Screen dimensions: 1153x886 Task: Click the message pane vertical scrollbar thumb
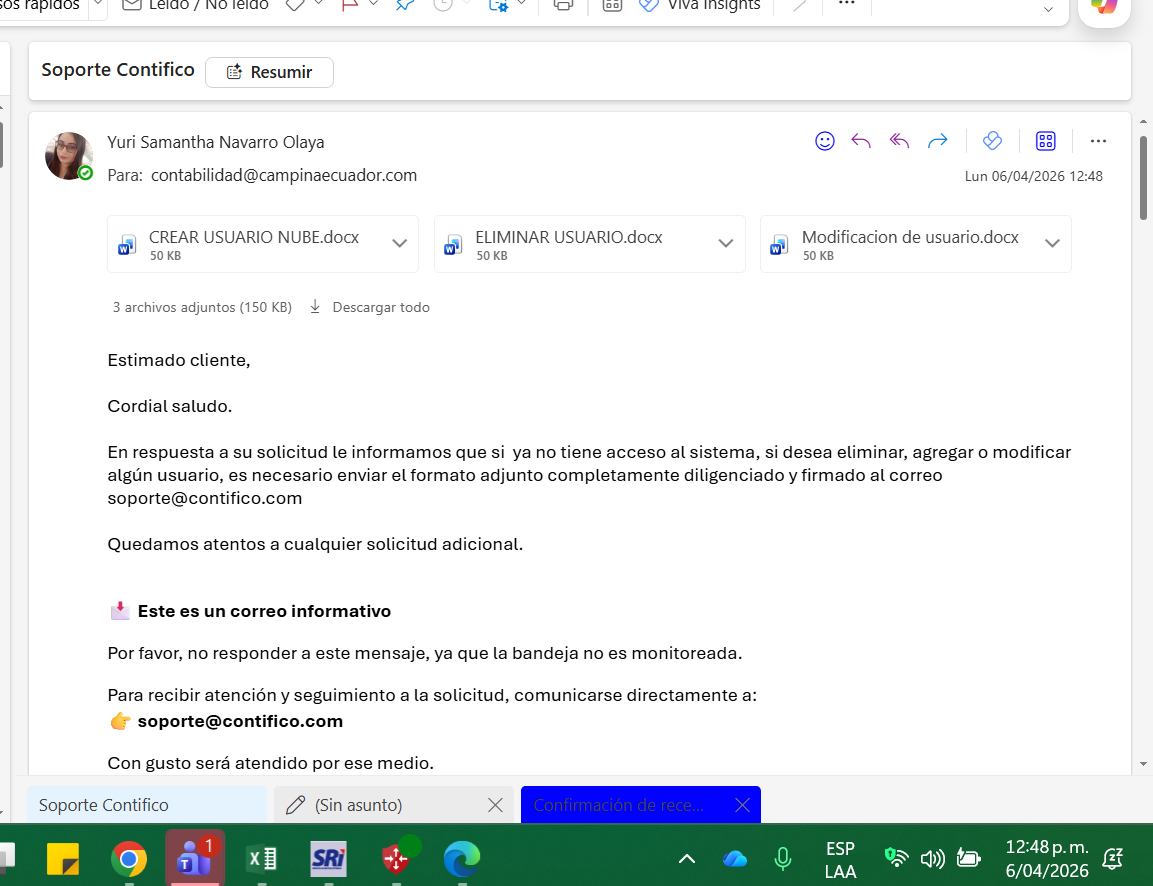click(1143, 177)
